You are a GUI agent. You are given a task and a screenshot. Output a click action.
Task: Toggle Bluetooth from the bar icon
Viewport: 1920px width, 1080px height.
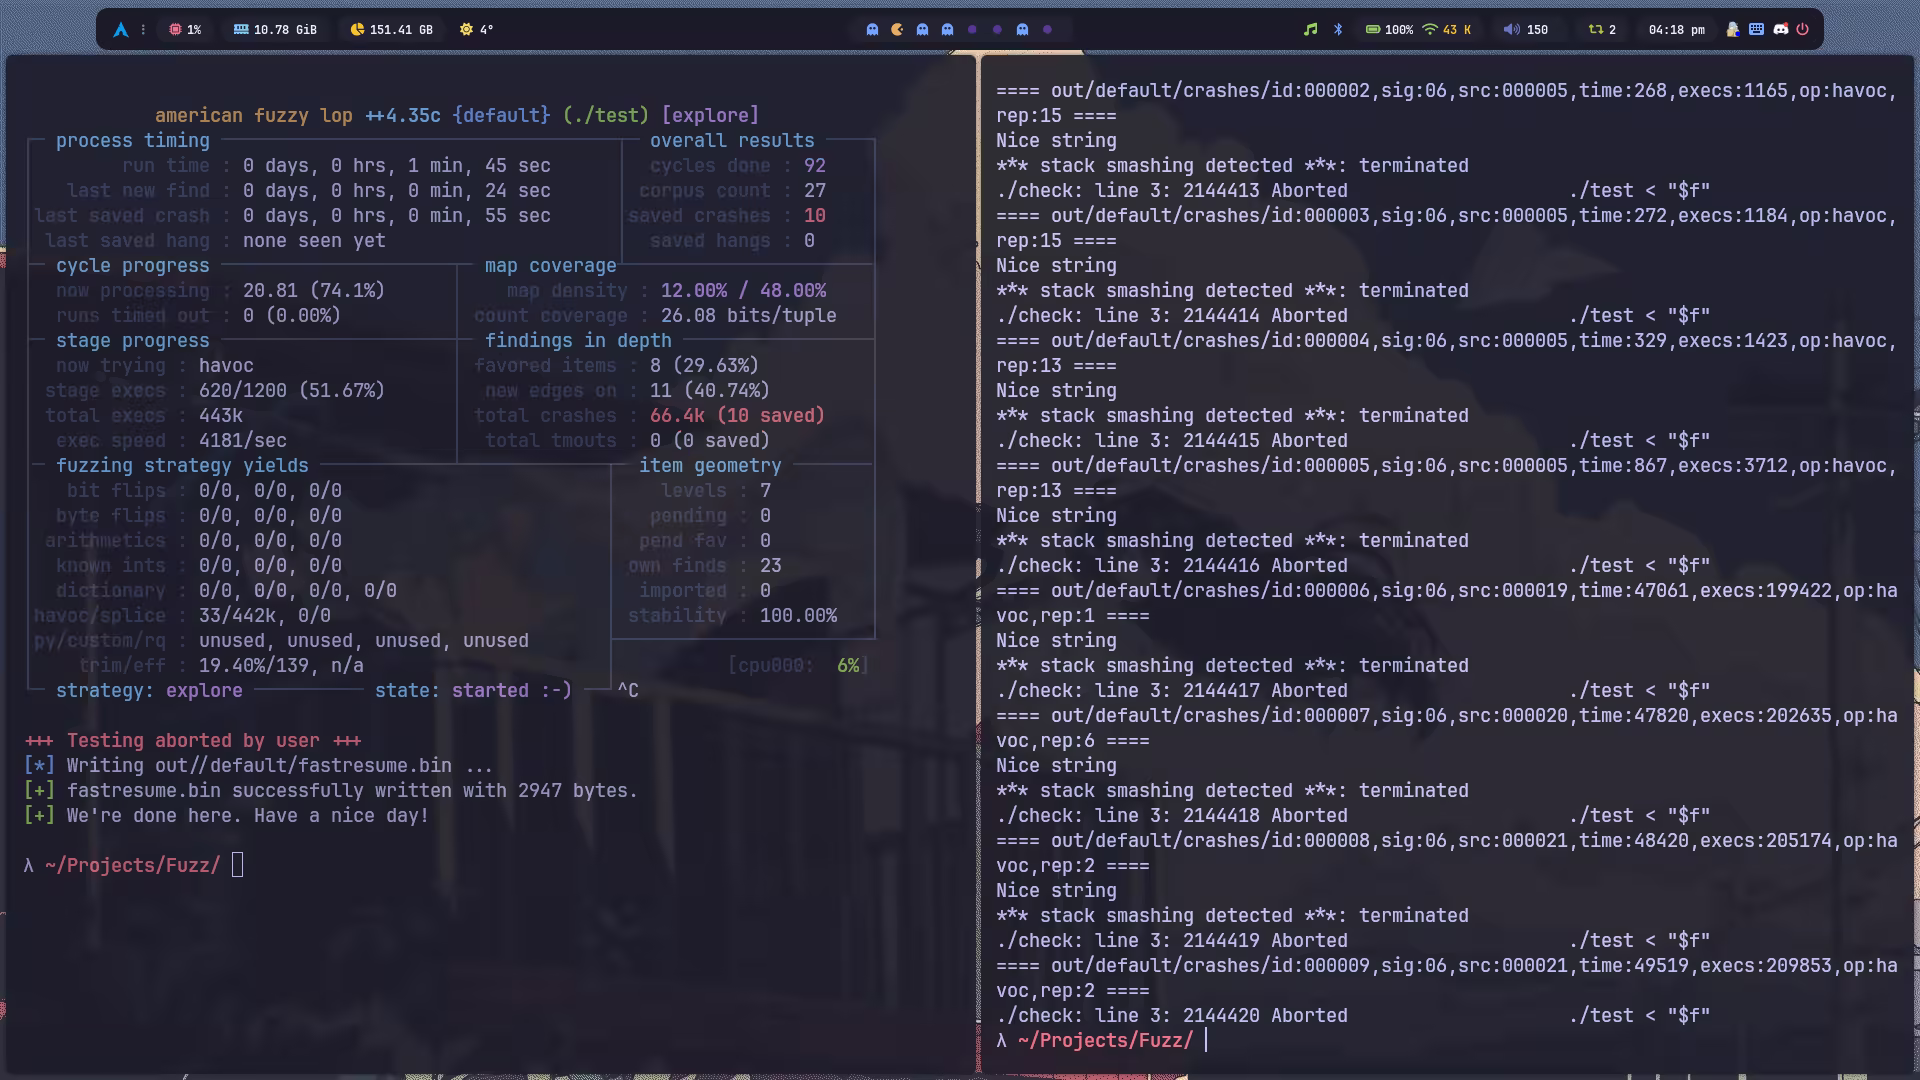coord(1338,30)
